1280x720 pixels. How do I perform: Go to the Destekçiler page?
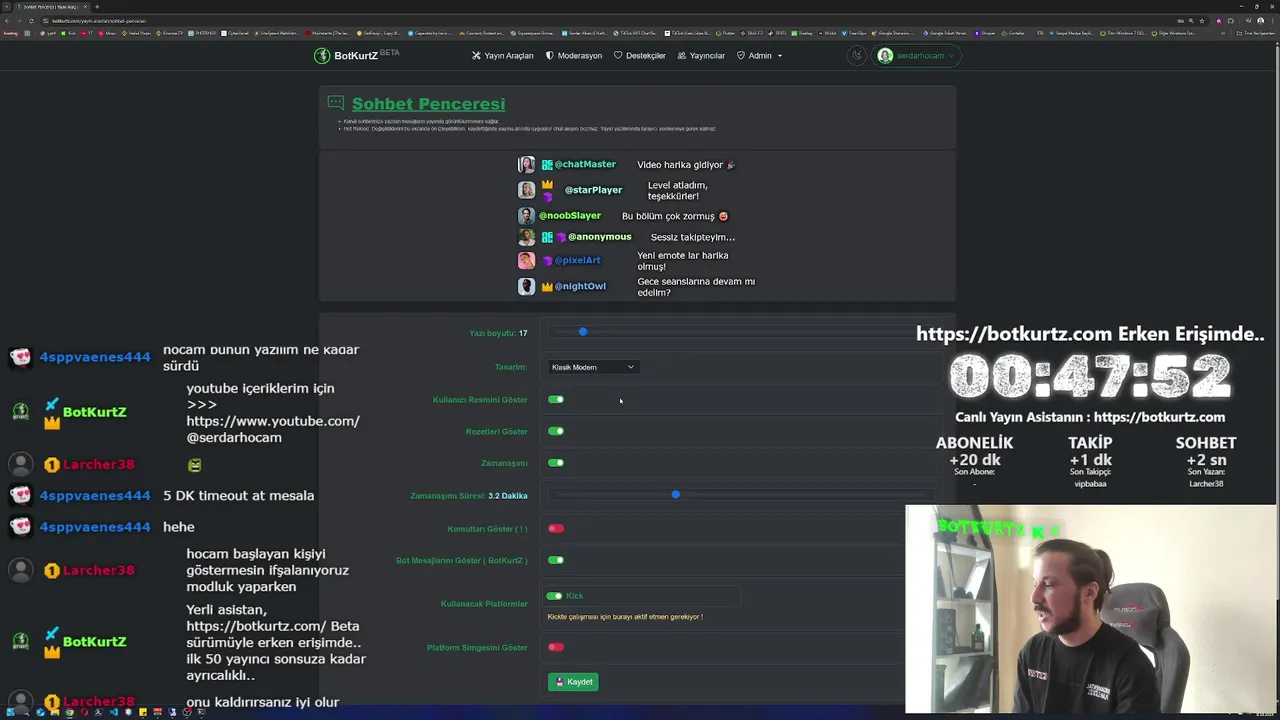[639, 56]
